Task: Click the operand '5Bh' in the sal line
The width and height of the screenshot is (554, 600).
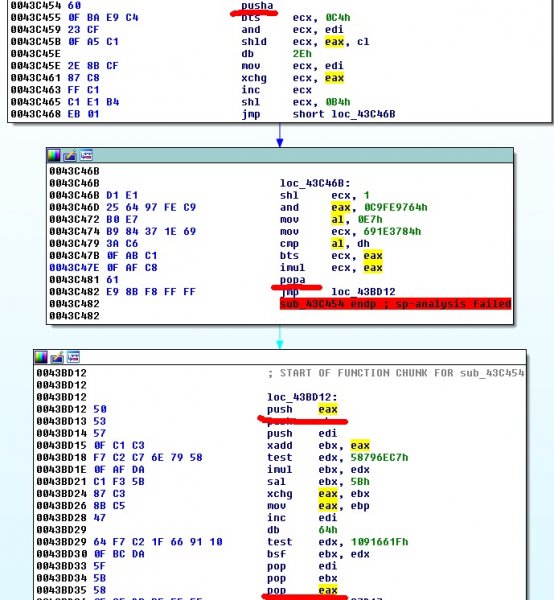Action: [x=360, y=482]
